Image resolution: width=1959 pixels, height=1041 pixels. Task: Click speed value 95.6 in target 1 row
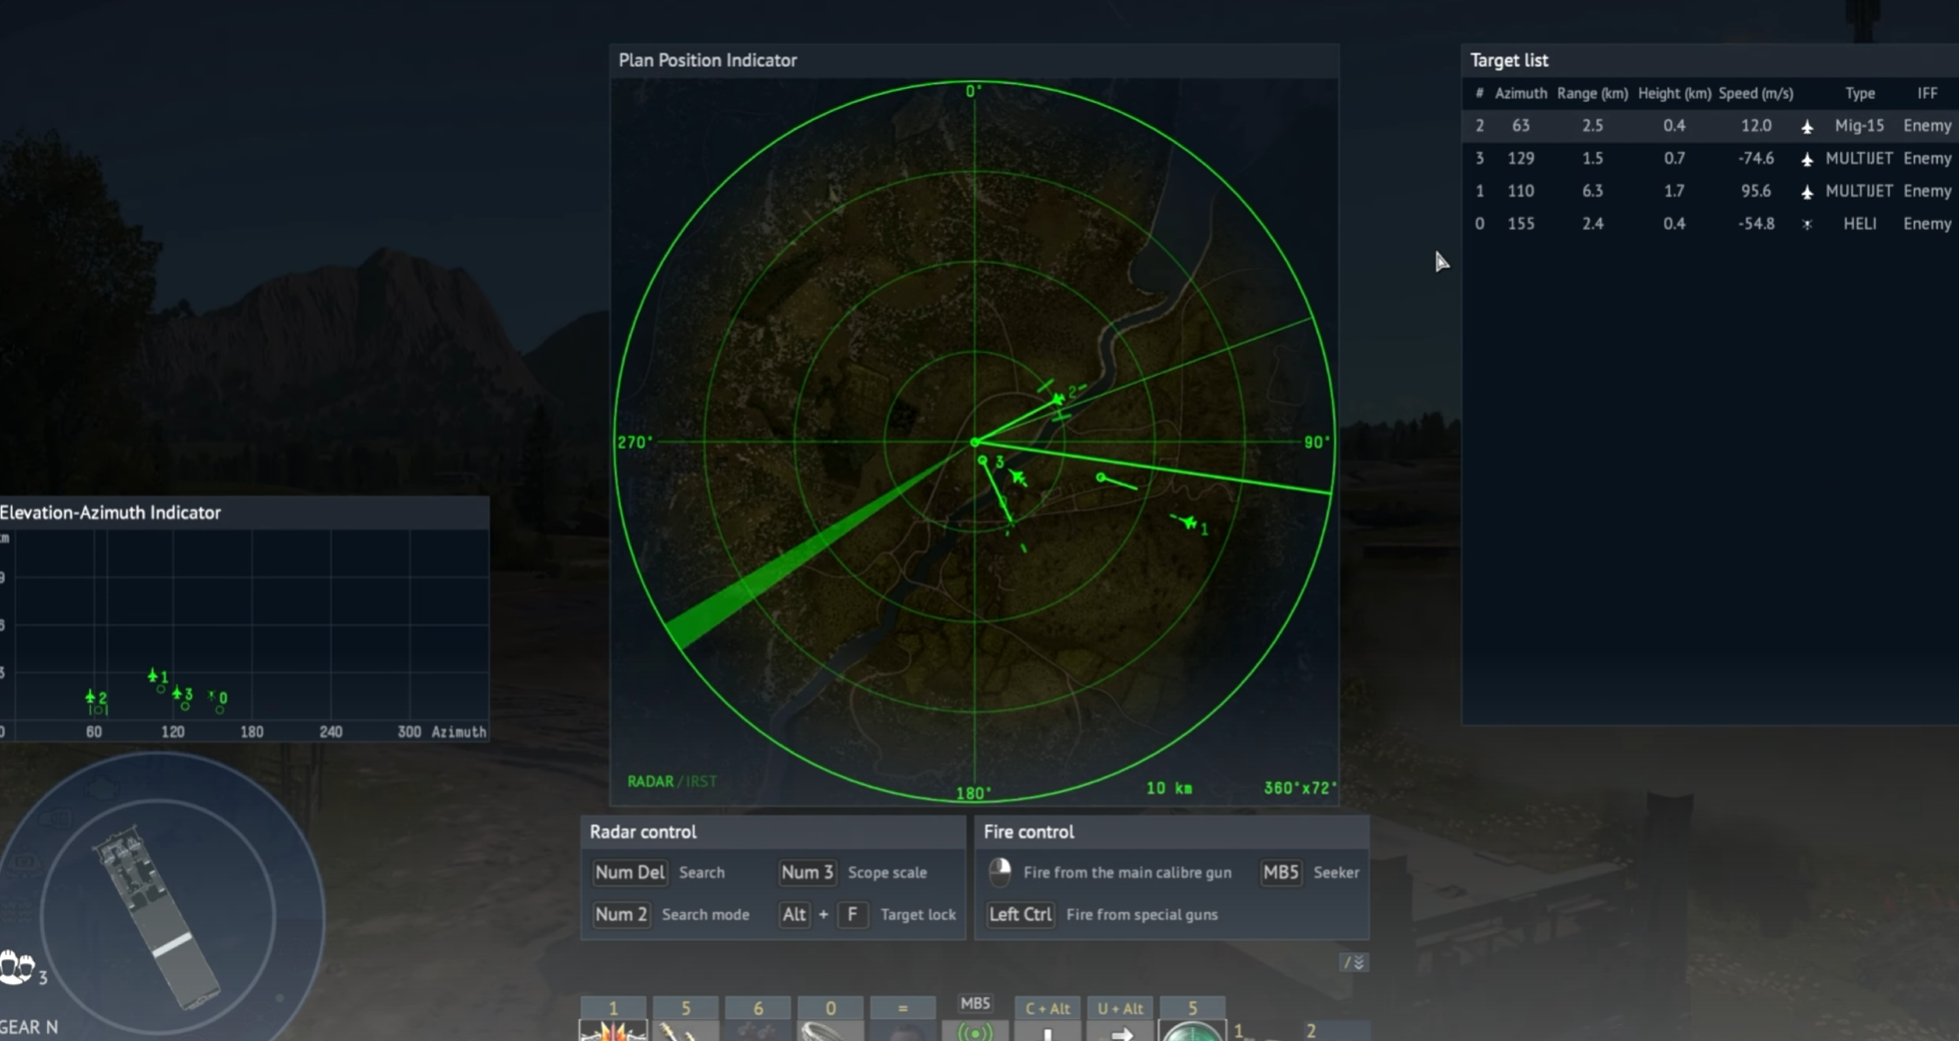1755,191
